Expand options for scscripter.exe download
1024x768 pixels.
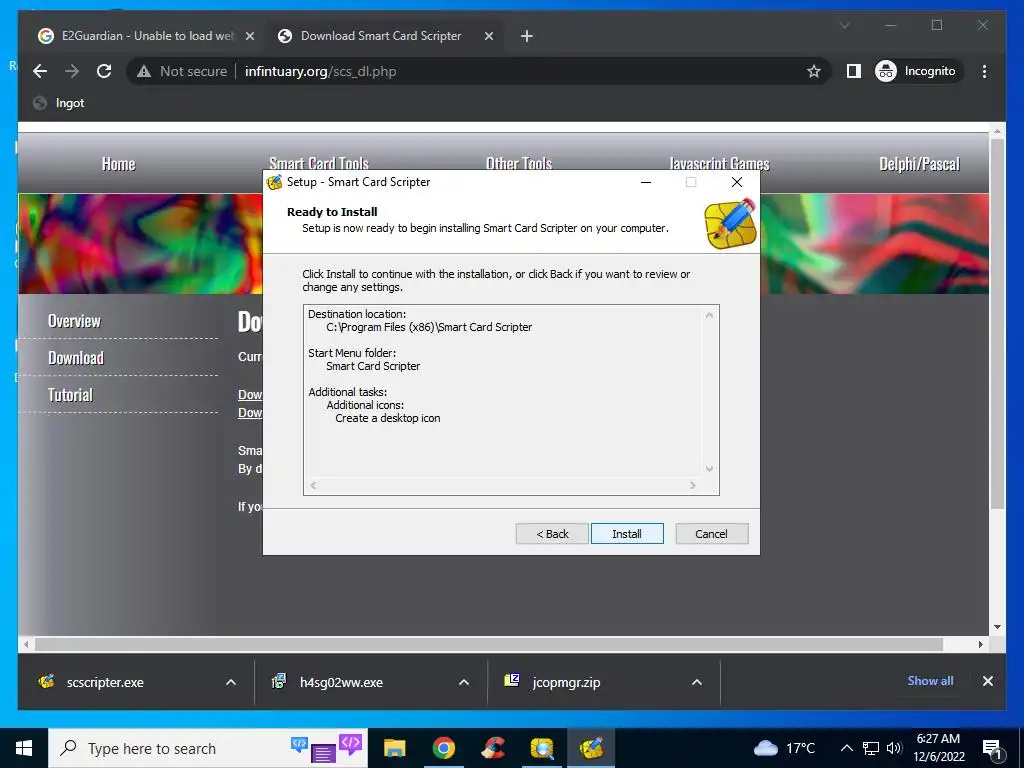pyautogui.click(x=231, y=682)
